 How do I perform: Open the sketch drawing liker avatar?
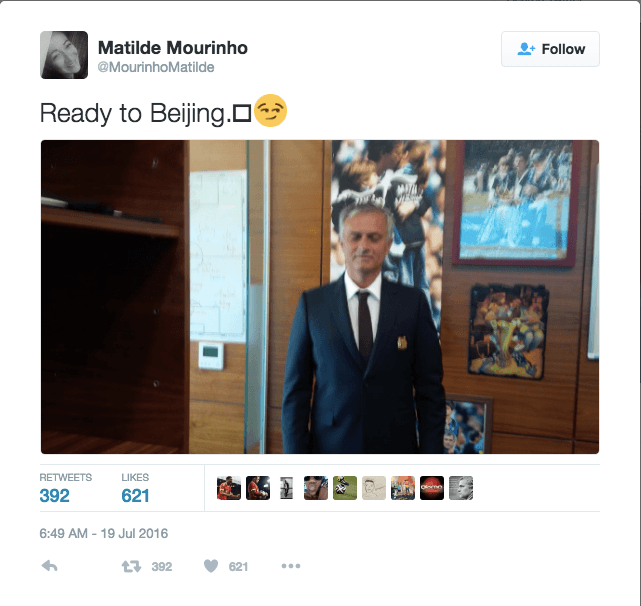tap(374, 488)
